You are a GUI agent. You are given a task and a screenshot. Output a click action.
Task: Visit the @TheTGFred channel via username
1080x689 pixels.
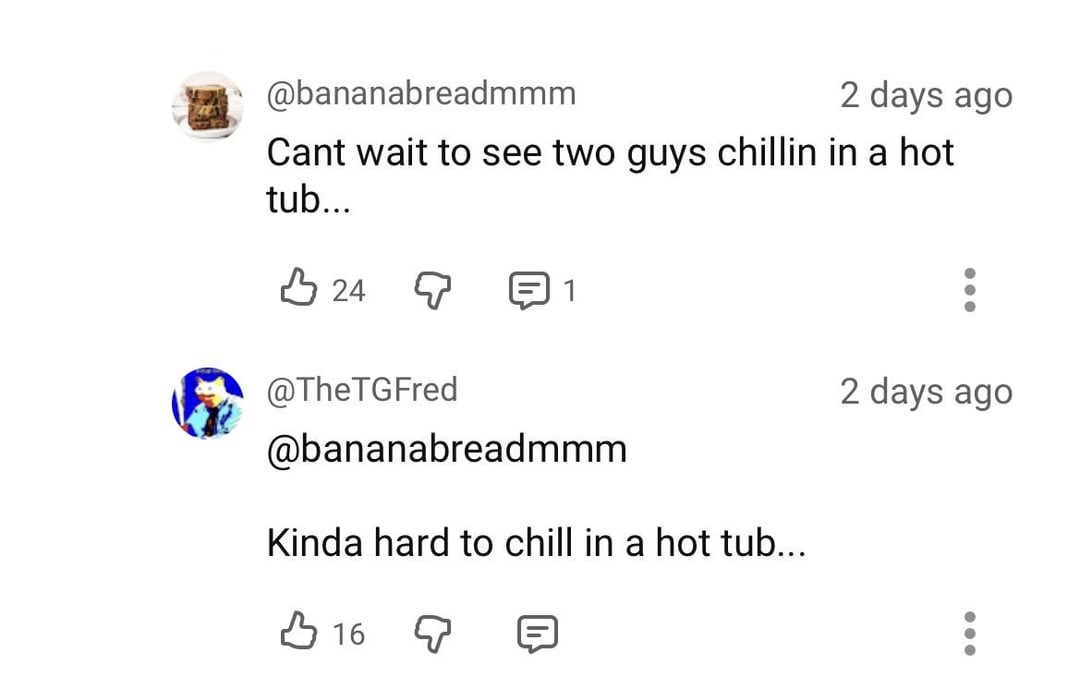coord(361,390)
